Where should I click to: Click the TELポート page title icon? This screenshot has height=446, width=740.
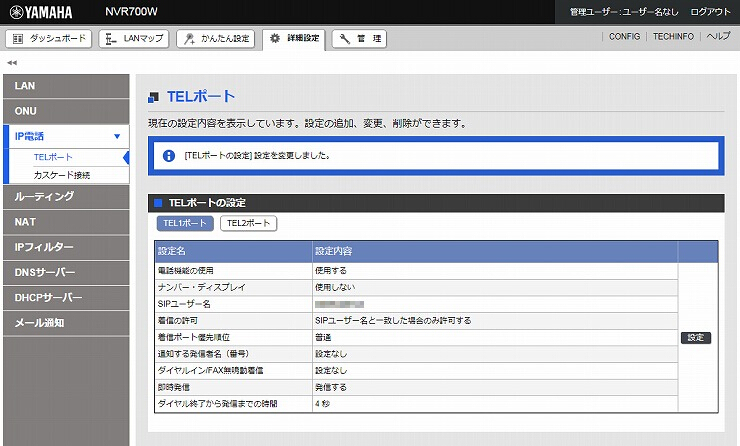153,97
